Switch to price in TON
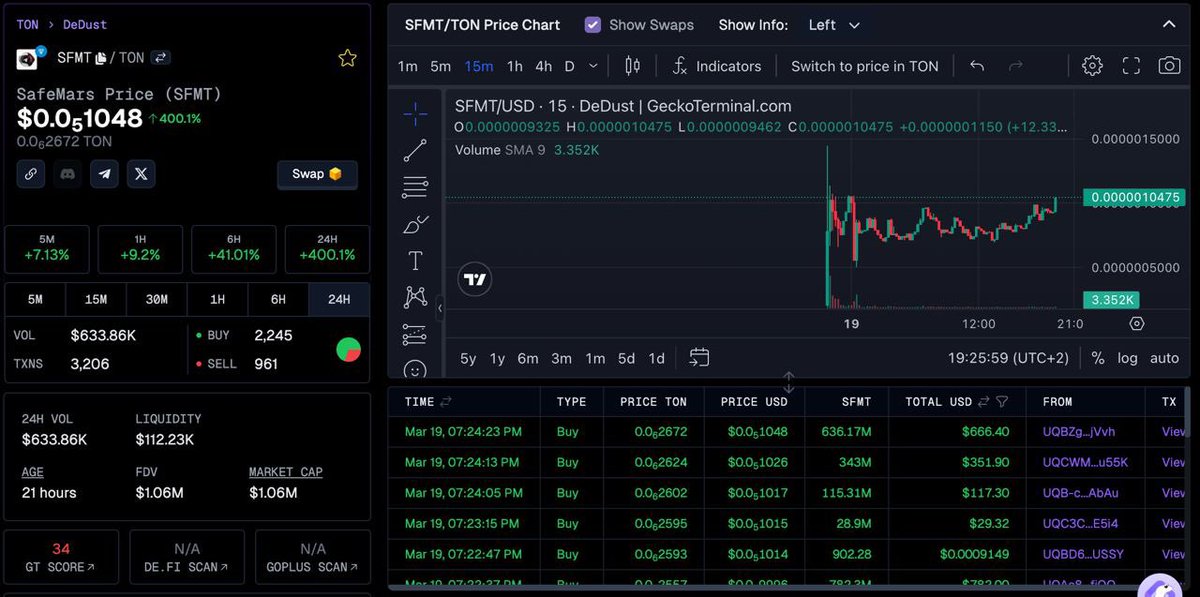Screen dimensions: 1200x597 (865, 66)
